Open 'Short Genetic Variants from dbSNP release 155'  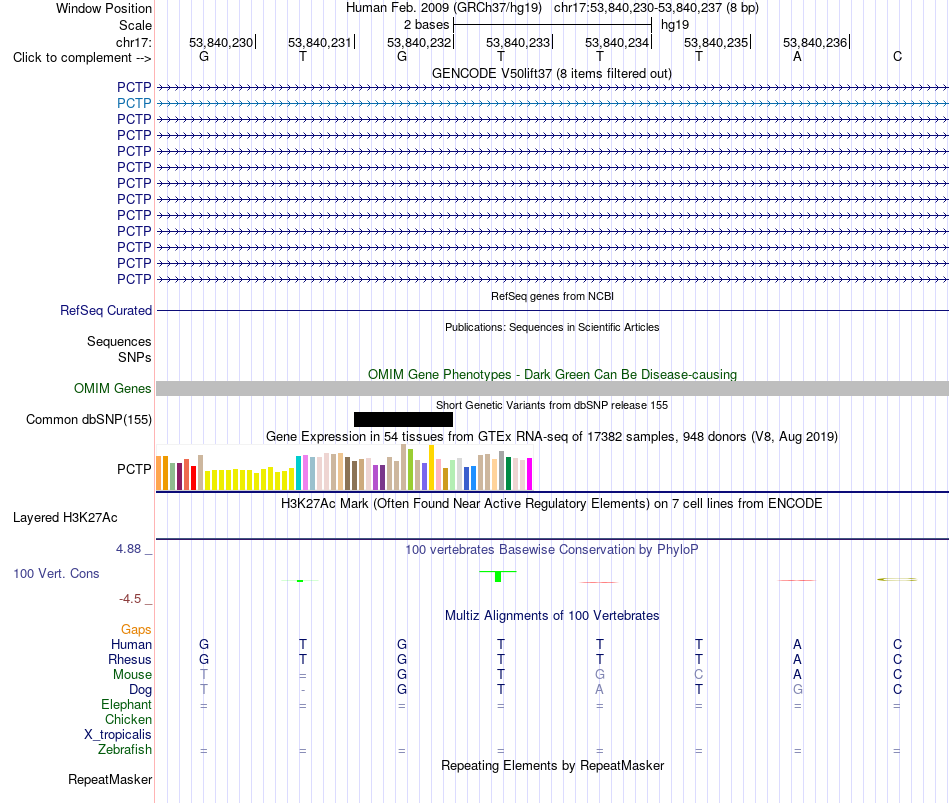(x=552, y=405)
